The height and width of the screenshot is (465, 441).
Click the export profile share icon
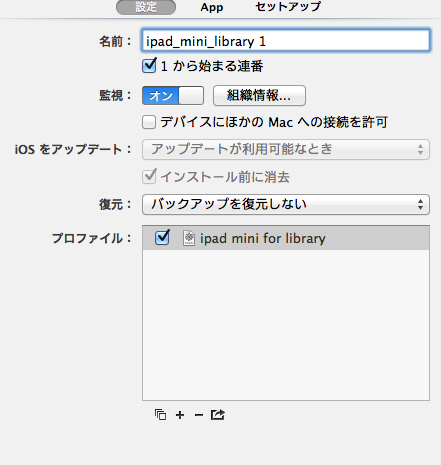coord(218,415)
